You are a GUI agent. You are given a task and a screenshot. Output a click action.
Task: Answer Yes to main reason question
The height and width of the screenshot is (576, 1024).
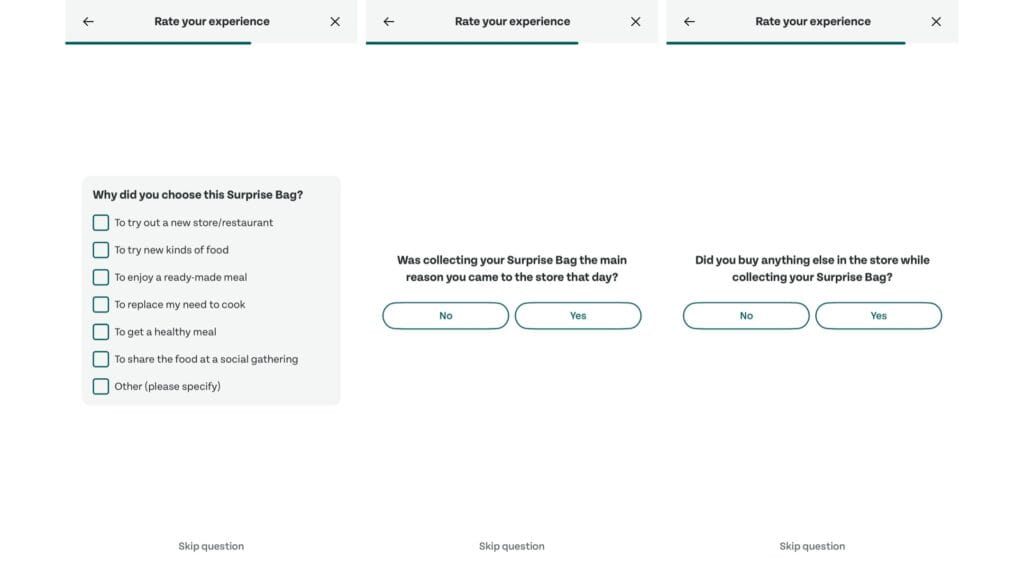[578, 315]
